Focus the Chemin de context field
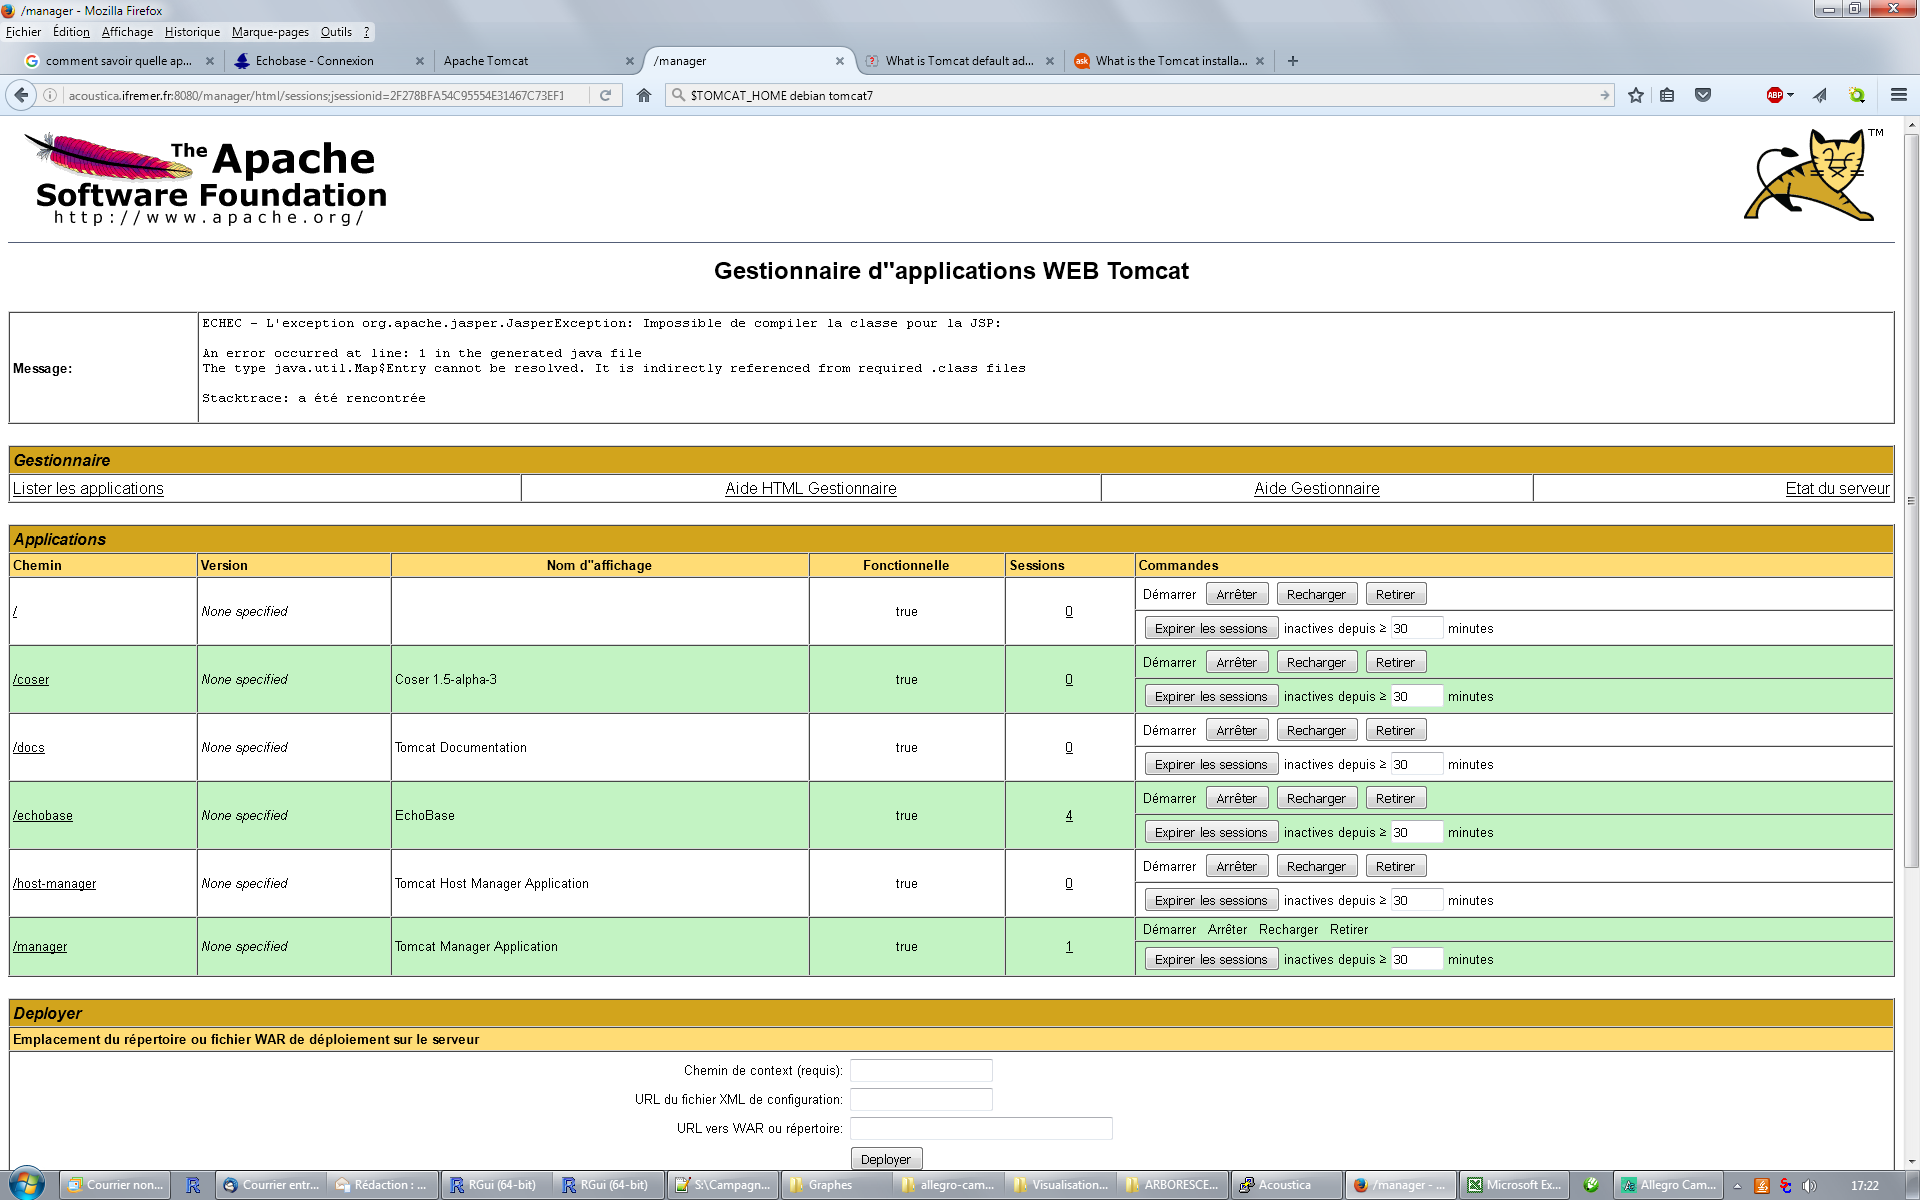1920x1200 pixels. [x=921, y=1070]
